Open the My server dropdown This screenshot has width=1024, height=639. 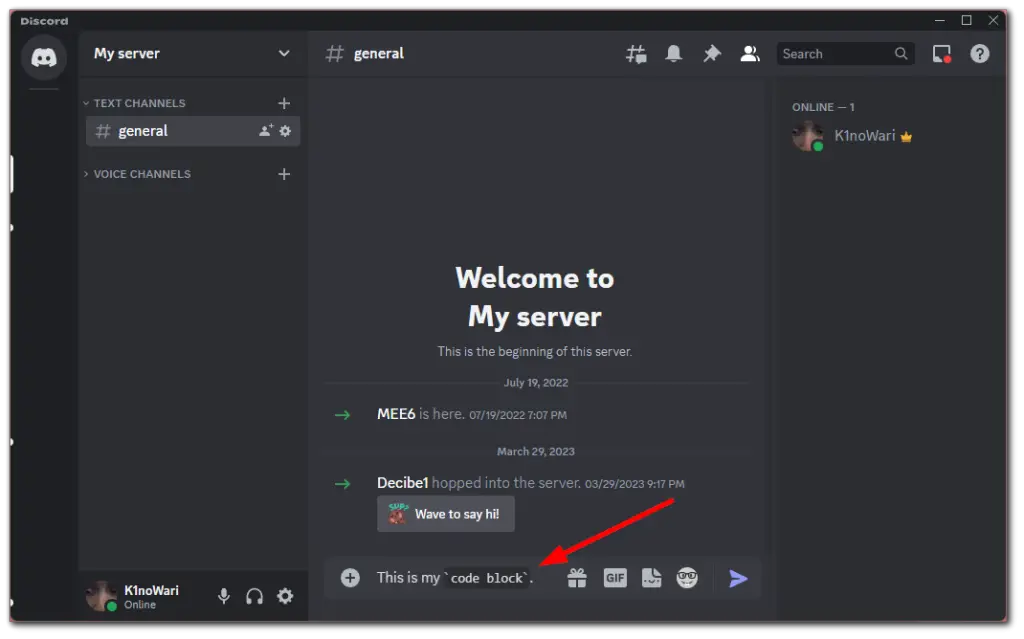coord(192,53)
